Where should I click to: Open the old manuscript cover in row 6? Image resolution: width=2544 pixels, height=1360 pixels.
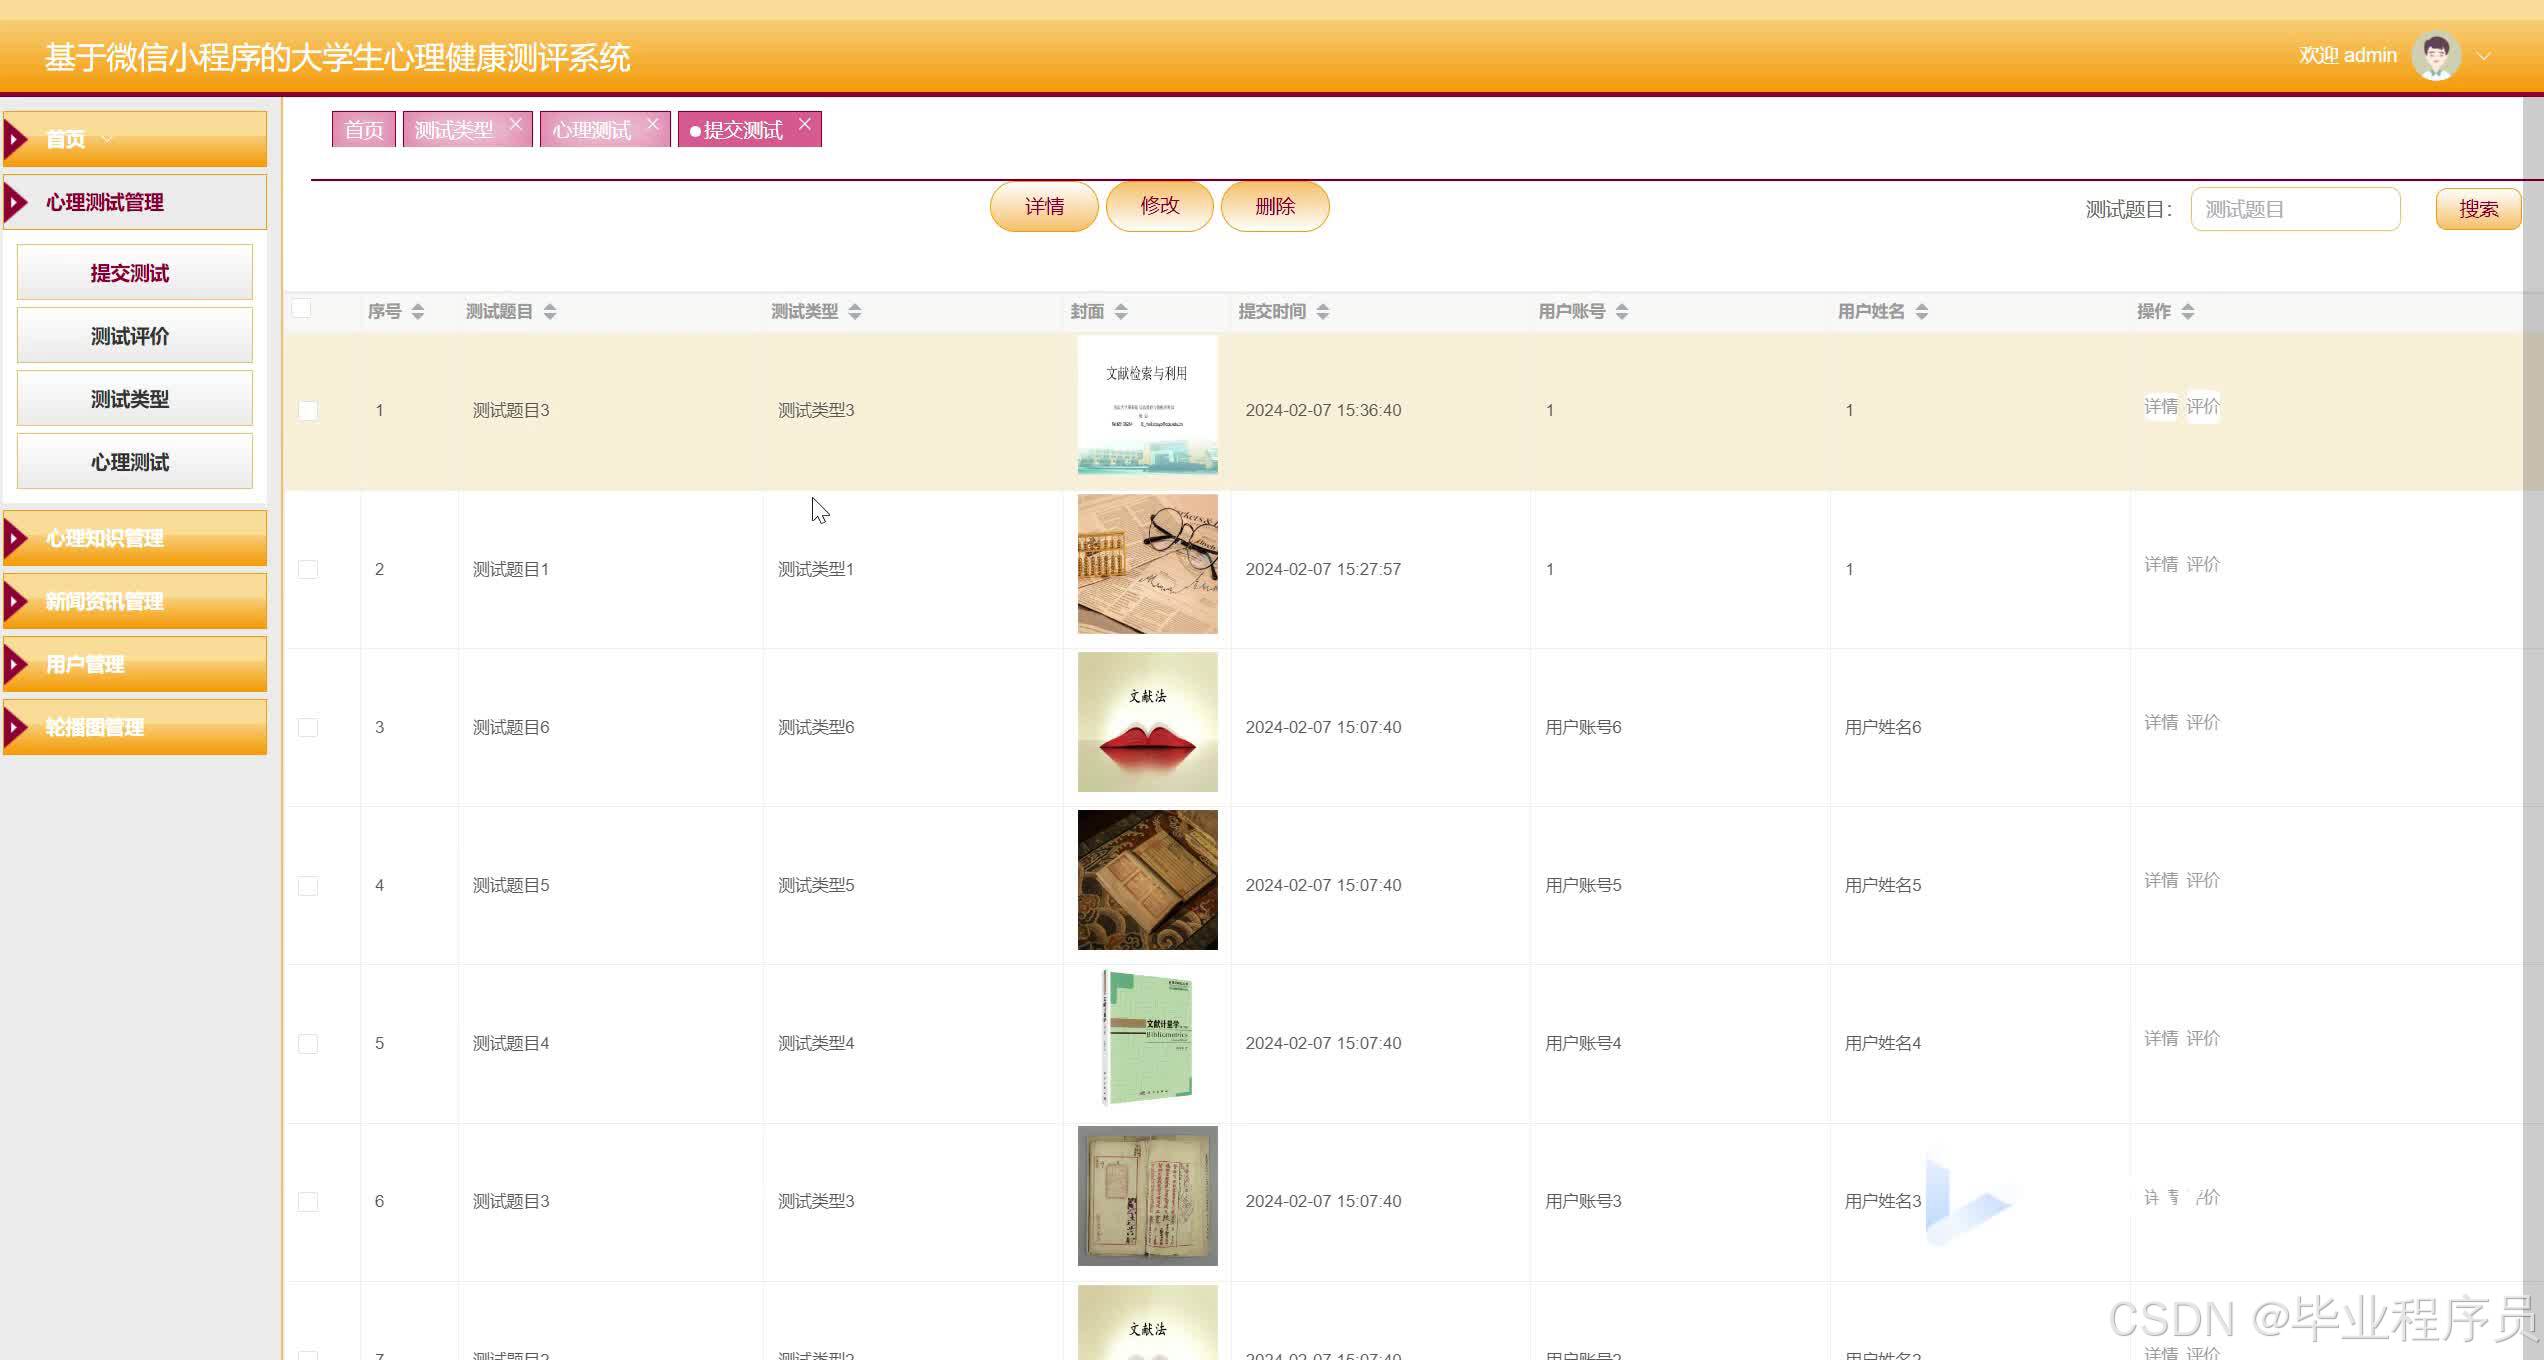pos(1148,1196)
